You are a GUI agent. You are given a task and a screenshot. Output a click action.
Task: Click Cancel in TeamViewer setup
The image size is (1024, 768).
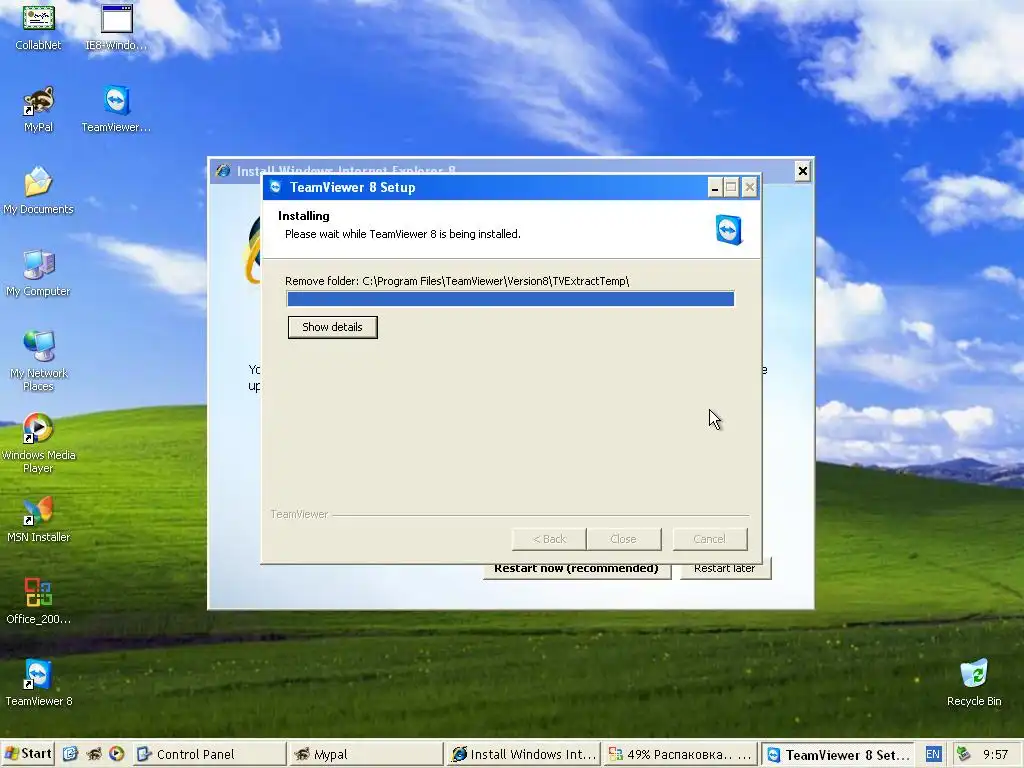[710, 539]
